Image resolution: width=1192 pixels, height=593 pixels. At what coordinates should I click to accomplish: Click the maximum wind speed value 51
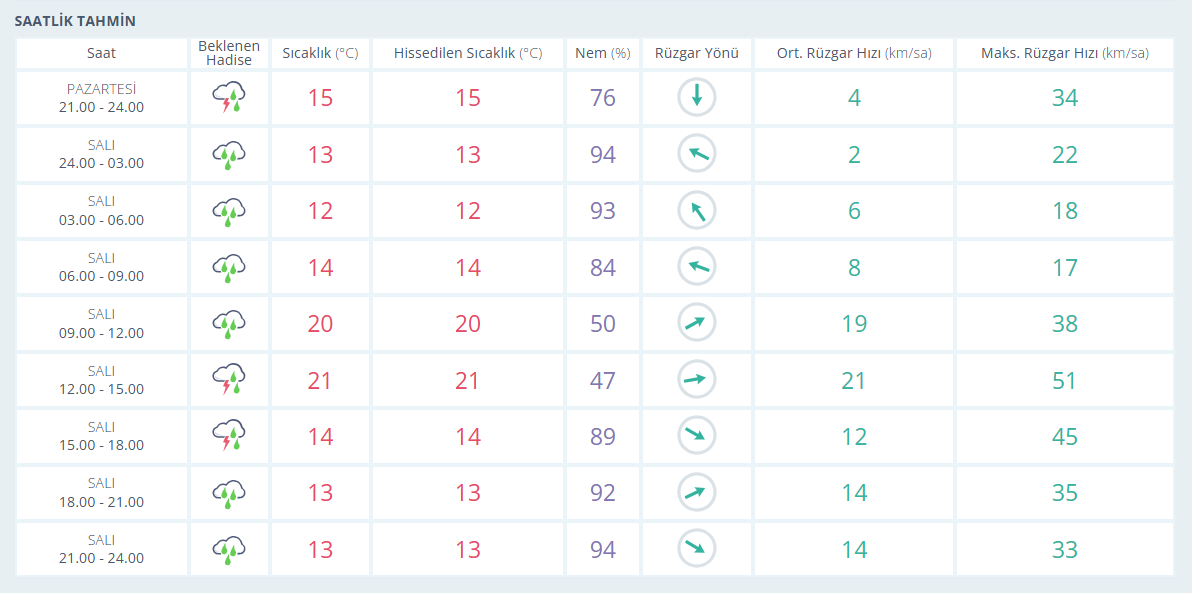(x=1064, y=381)
